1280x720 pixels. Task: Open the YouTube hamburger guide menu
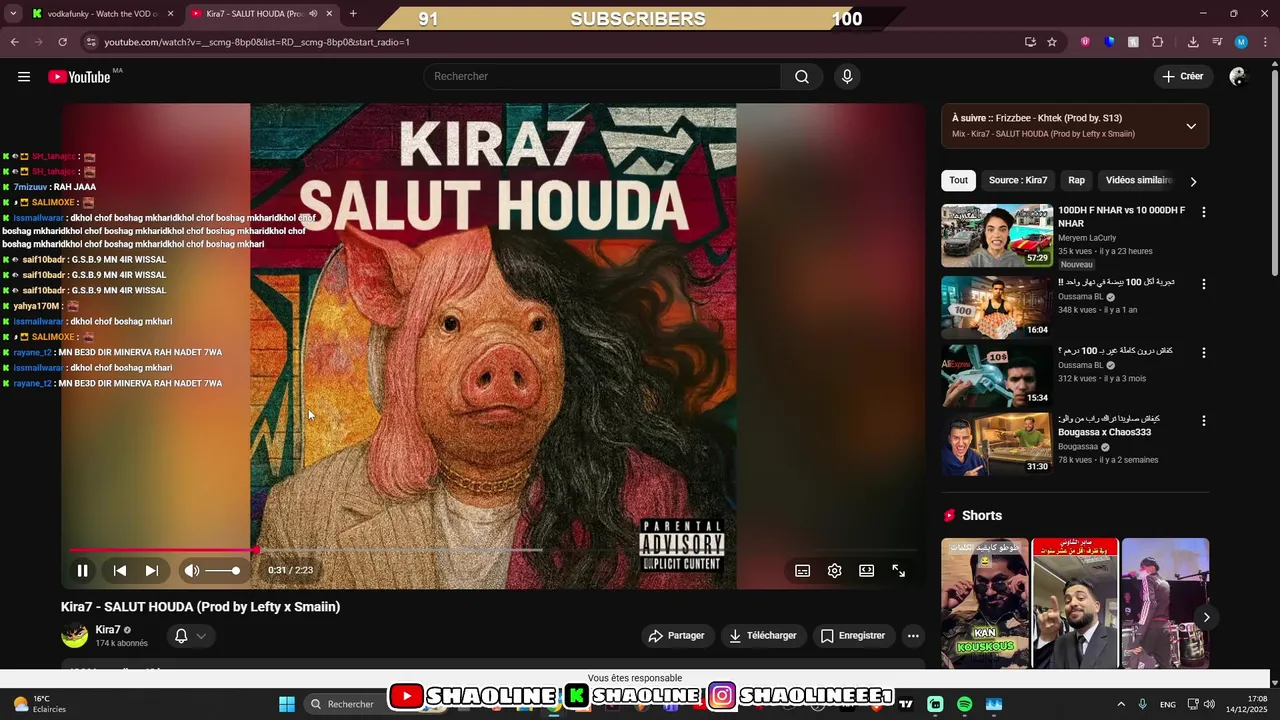24,77
